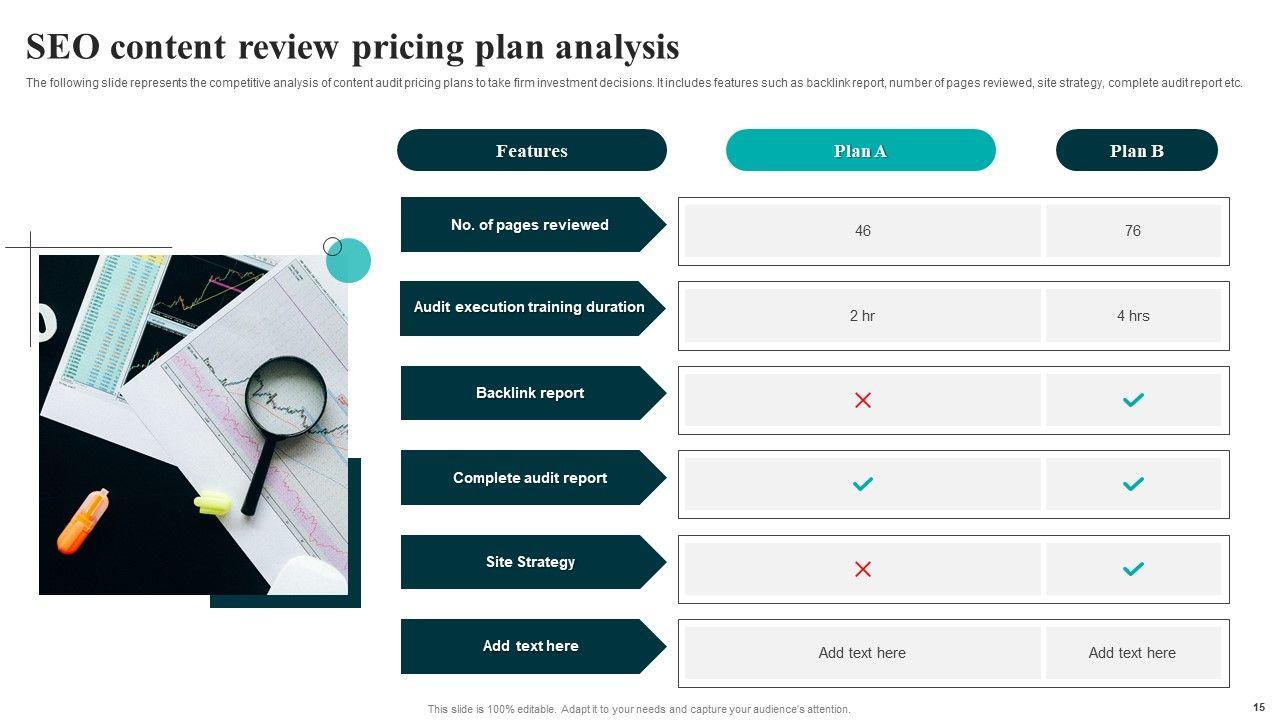Click the Site Strategy arrow label

(529, 562)
